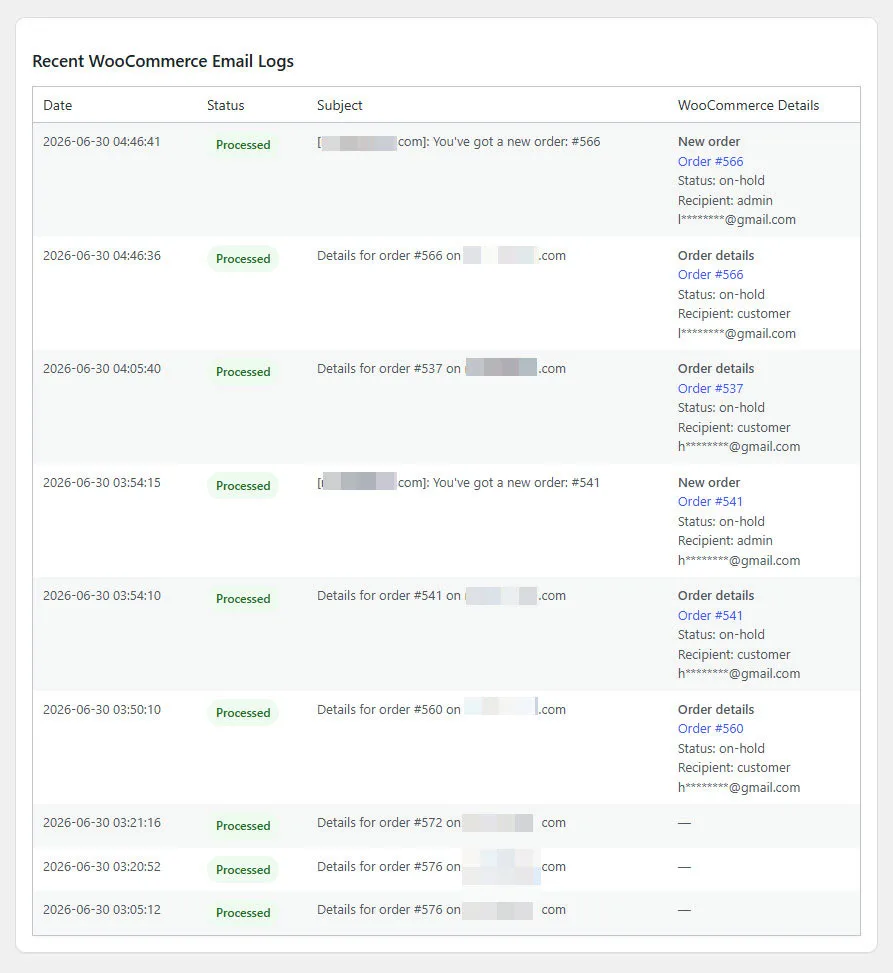Click subject 'You've got a new order: #566'
The height and width of the screenshot is (973, 893).
tap(516, 141)
